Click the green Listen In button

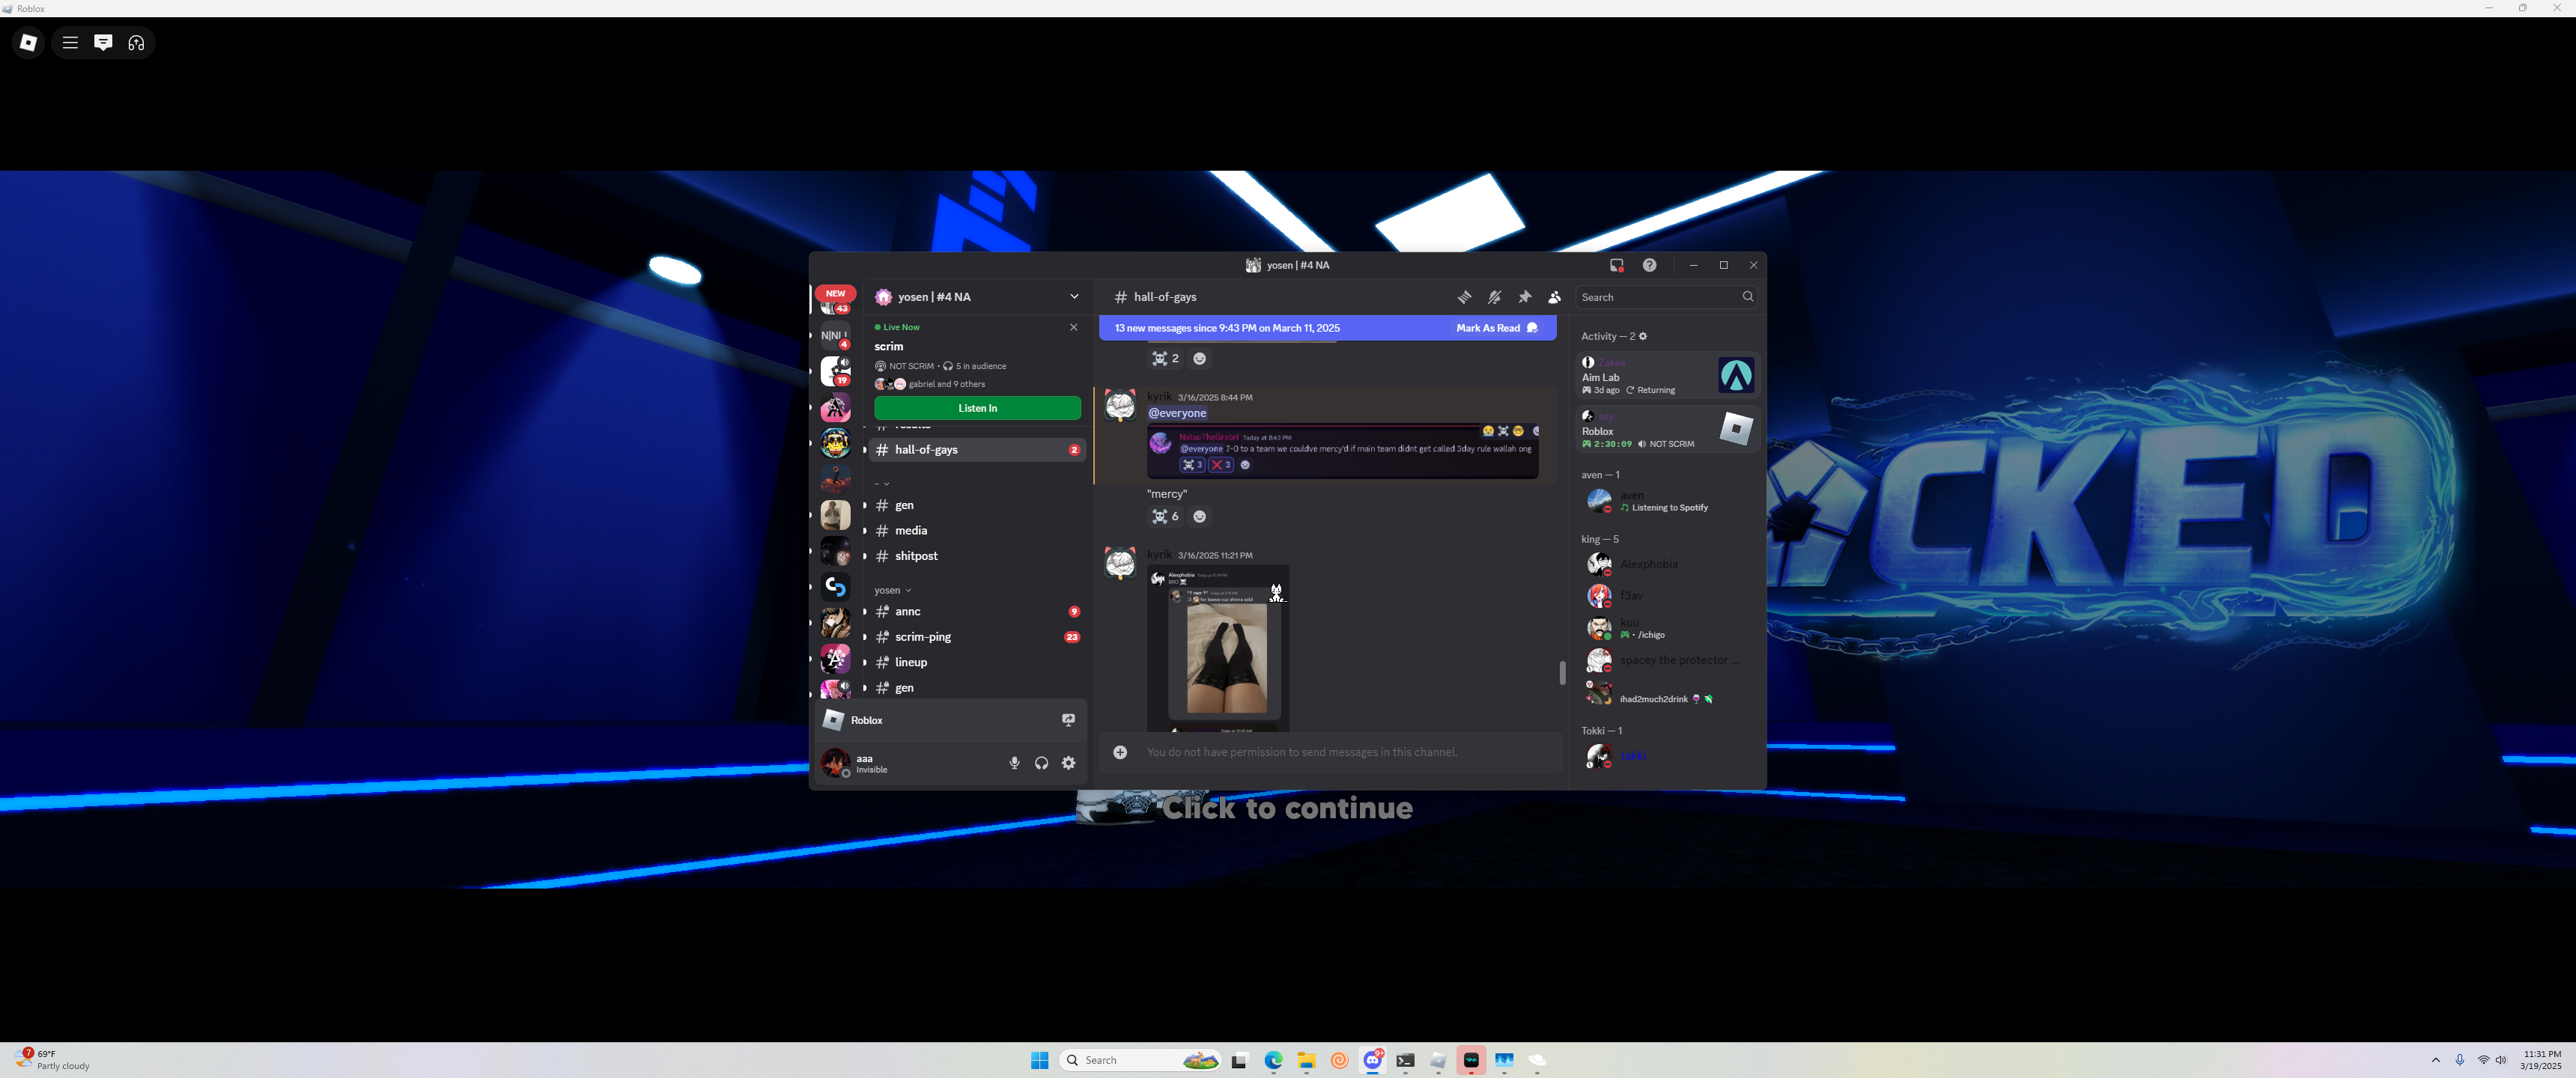[x=977, y=408]
